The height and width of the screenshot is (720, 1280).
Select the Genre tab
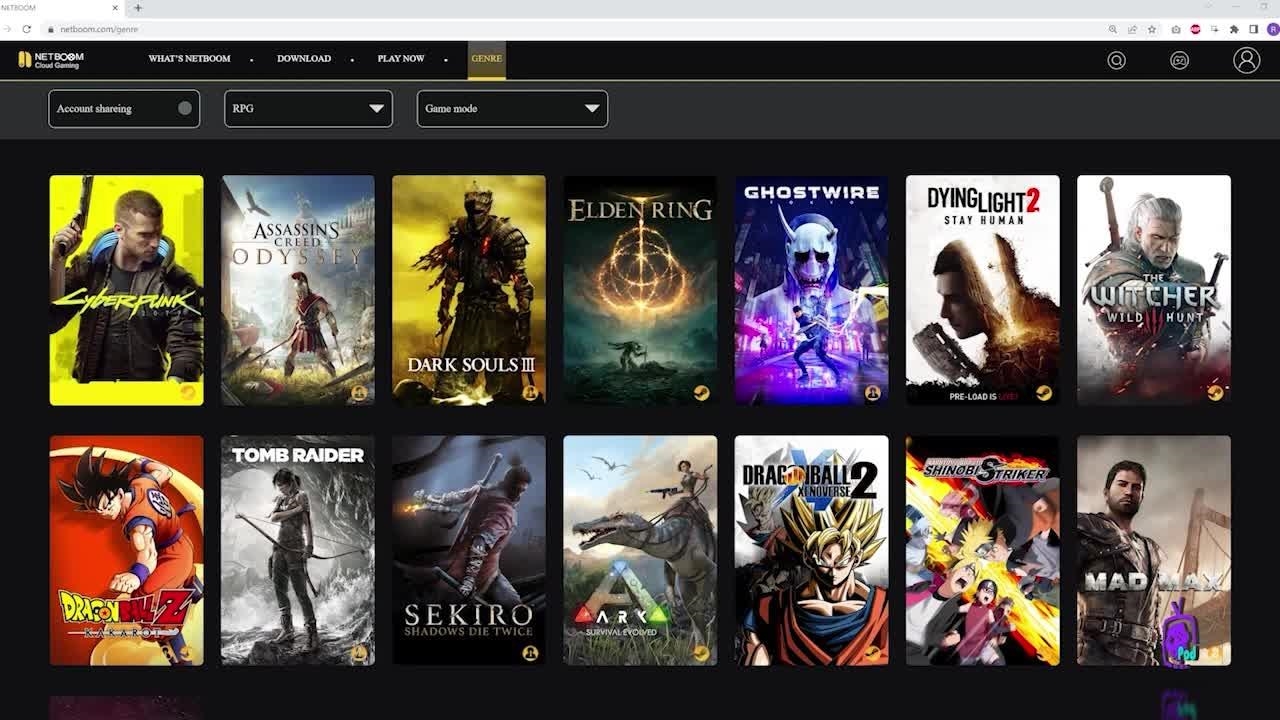click(x=486, y=59)
